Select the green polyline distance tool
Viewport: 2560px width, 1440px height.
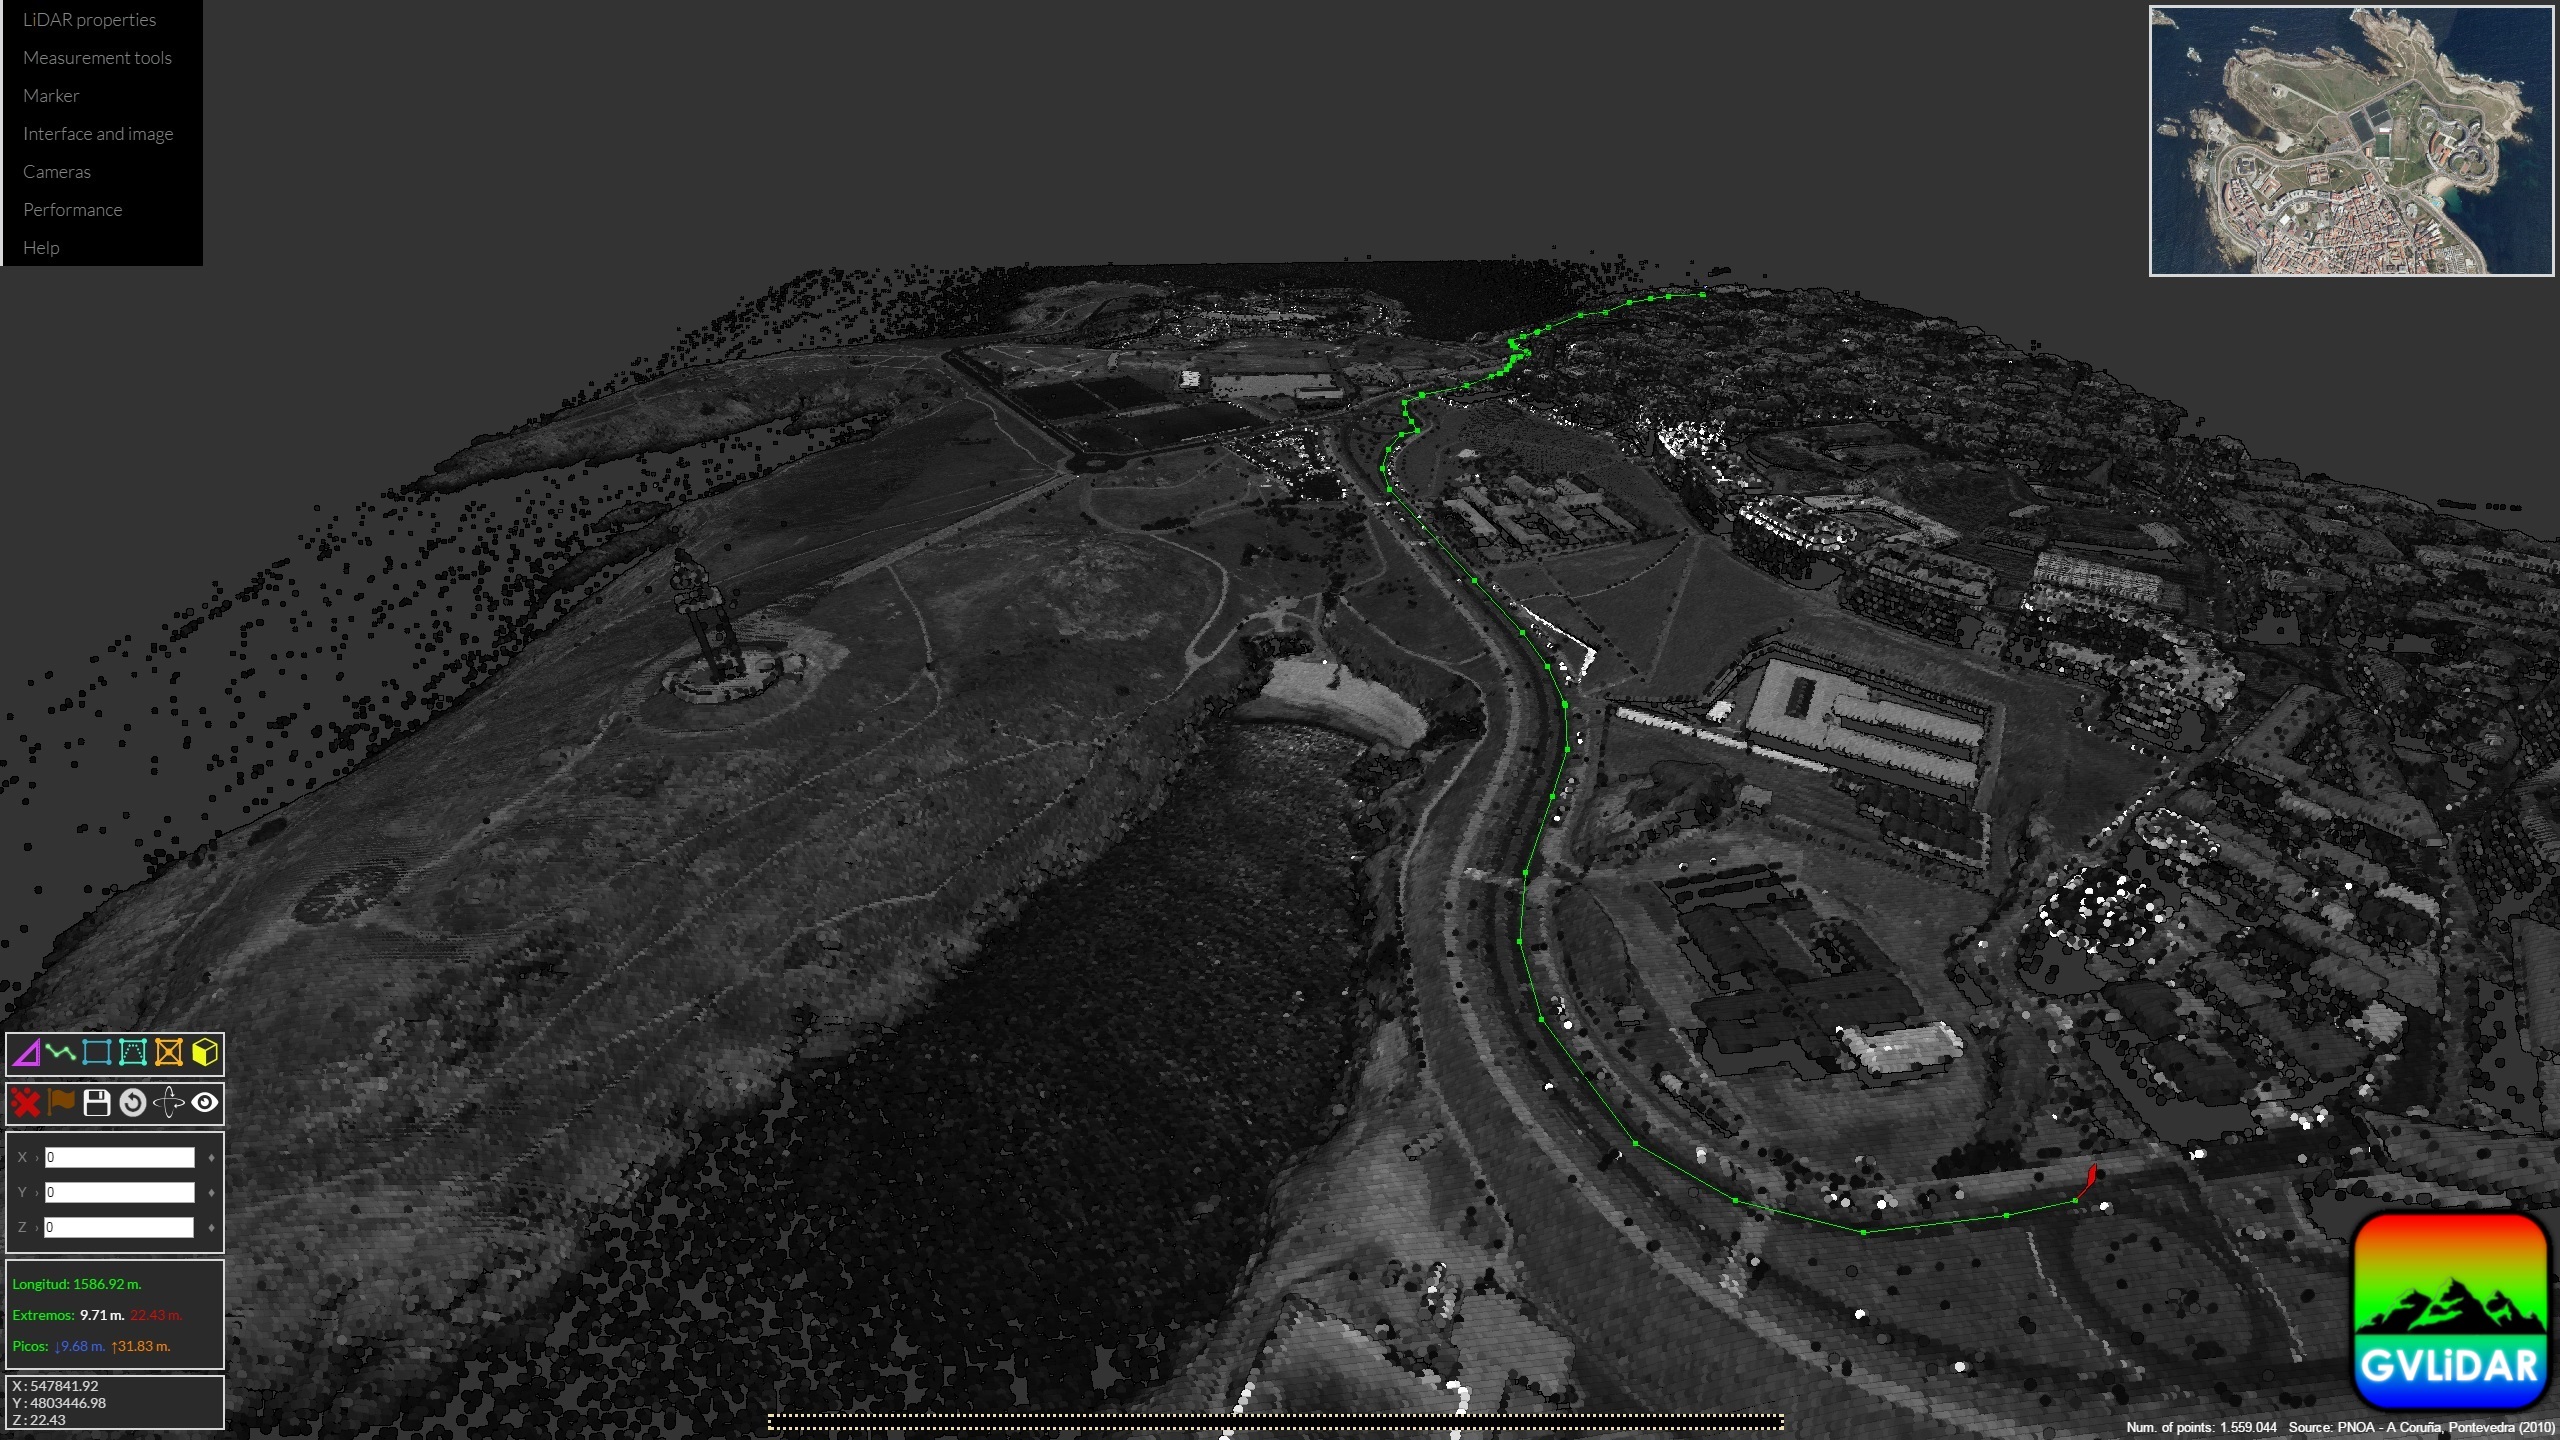point(61,1052)
